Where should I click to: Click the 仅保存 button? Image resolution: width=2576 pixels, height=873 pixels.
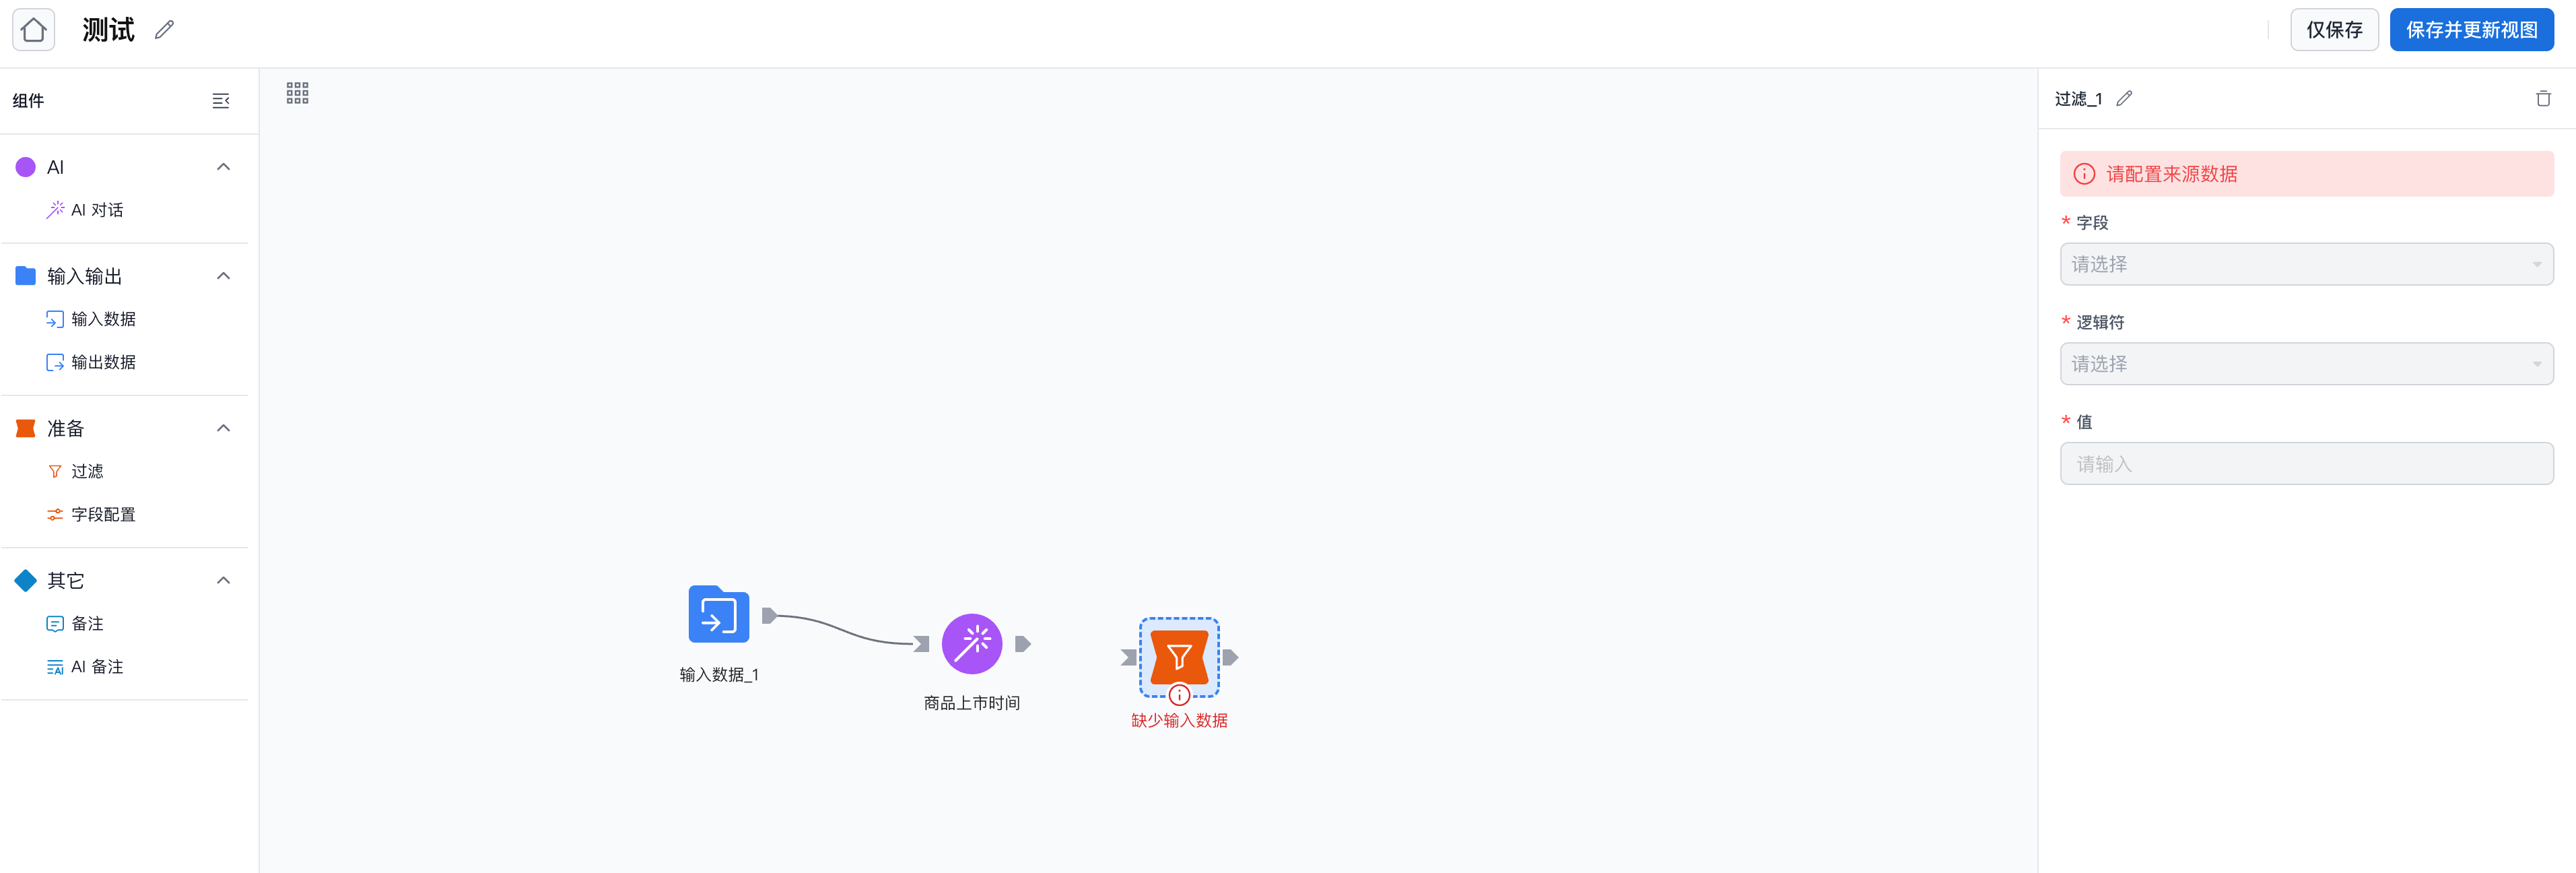[x=2333, y=30]
